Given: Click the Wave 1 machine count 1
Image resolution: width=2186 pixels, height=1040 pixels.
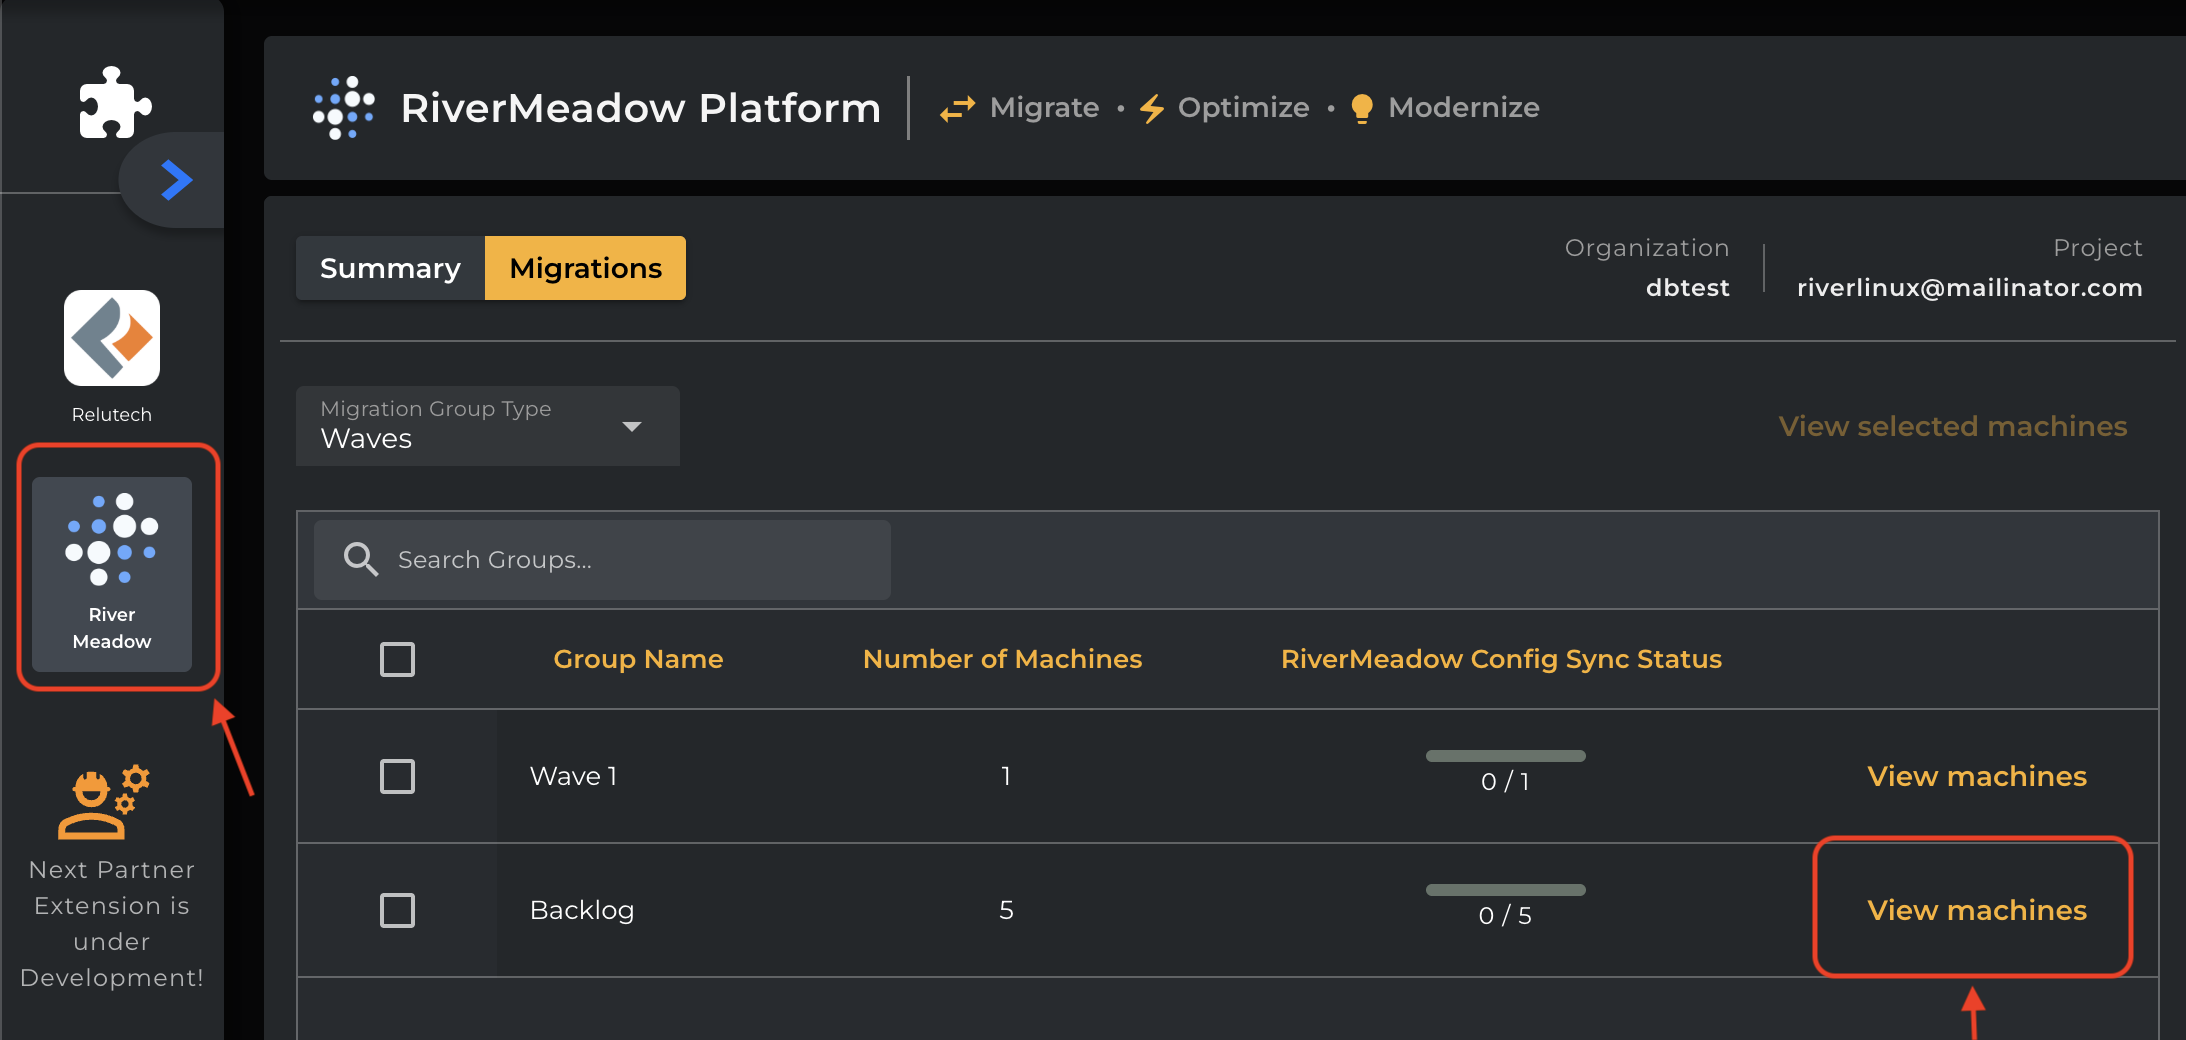Looking at the screenshot, I should (x=1006, y=776).
